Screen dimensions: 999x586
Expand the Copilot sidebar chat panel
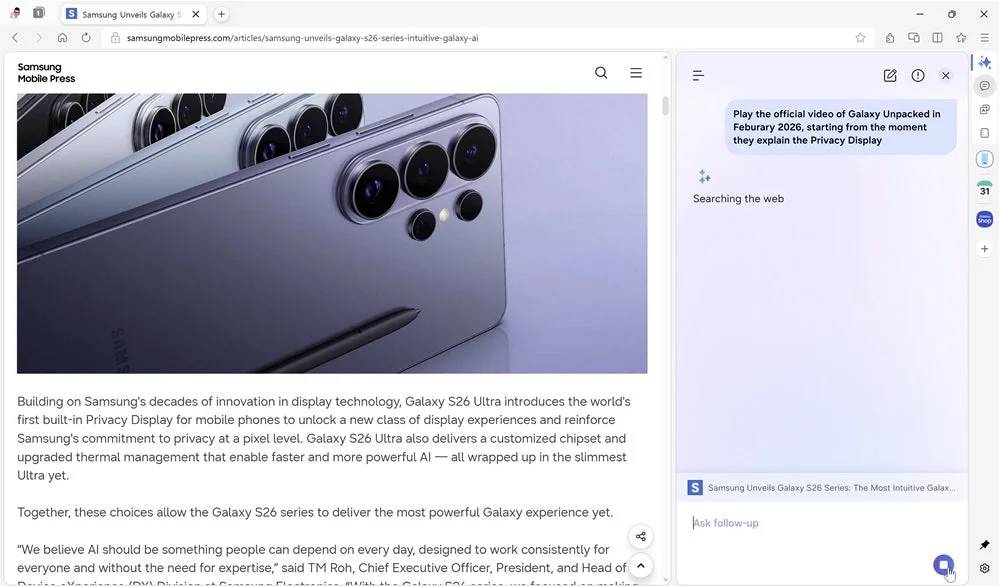click(984, 61)
